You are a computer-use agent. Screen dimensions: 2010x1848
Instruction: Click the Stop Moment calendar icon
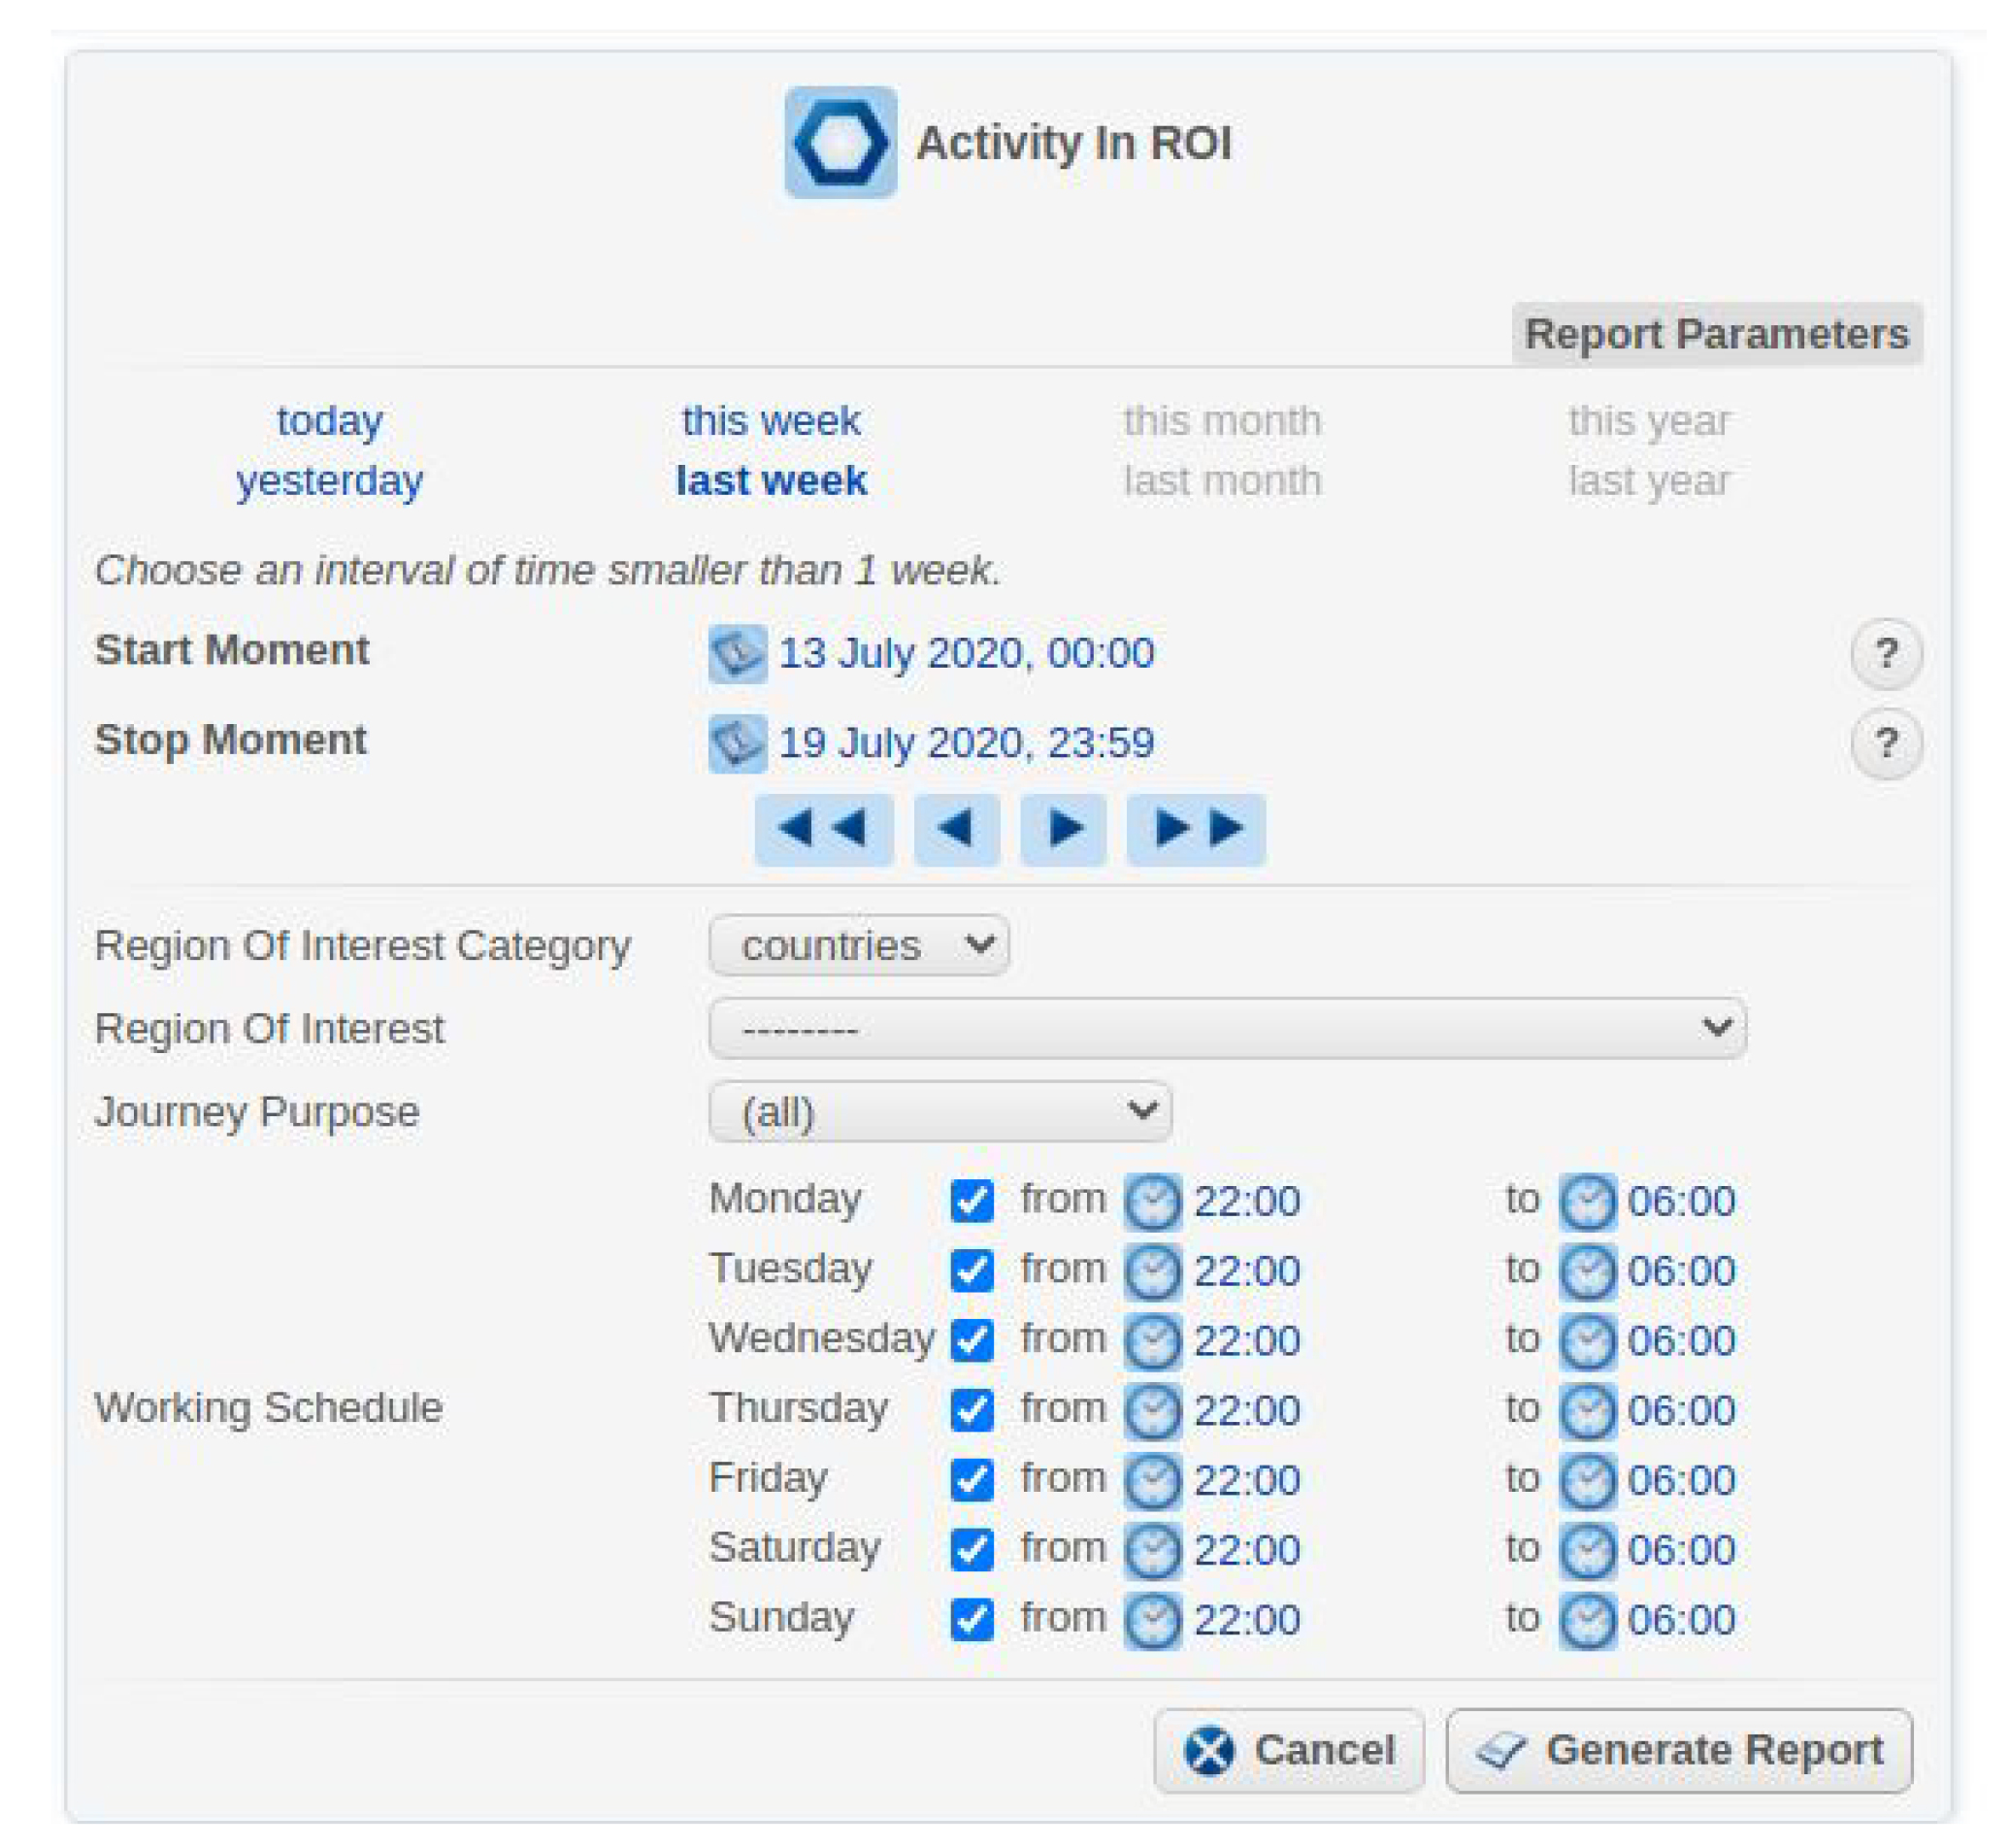click(x=737, y=743)
